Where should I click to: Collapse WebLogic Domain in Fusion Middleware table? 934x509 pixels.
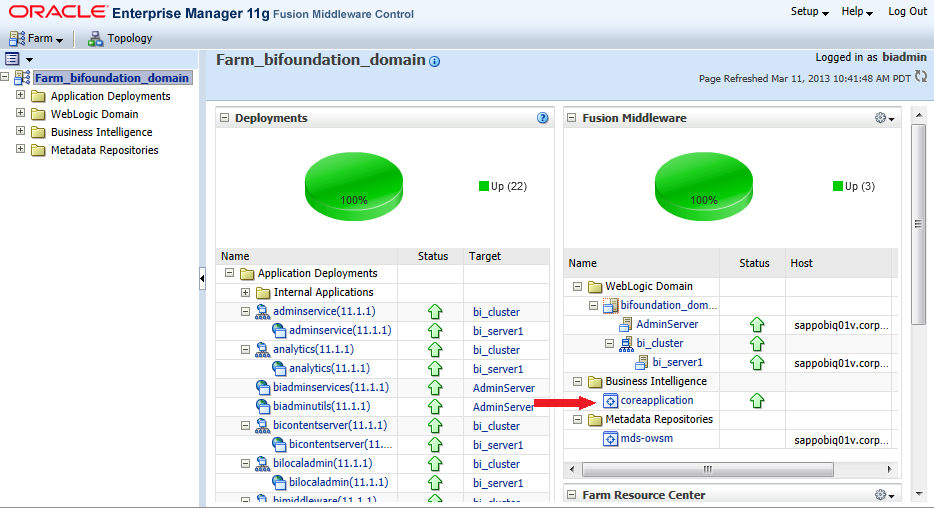pos(577,286)
